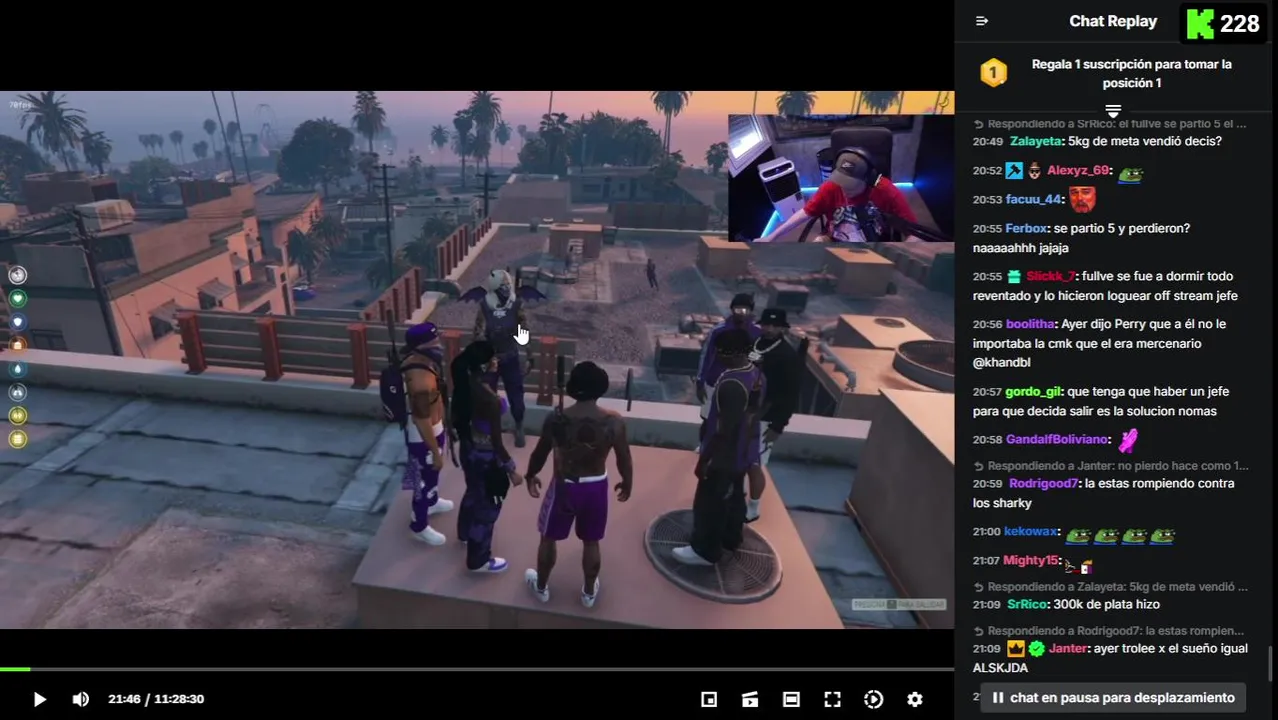The width and height of the screenshot is (1278, 720).
Task: Enter fullscreen mode
Action: 832,699
